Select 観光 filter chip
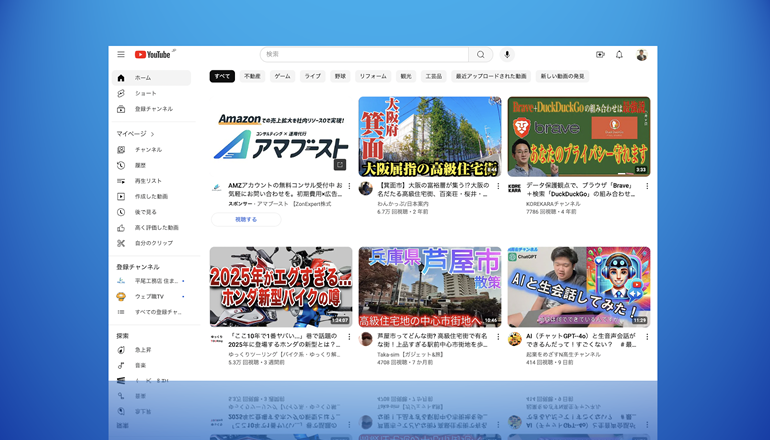Screen dimensions: 770x440 tap(406, 76)
